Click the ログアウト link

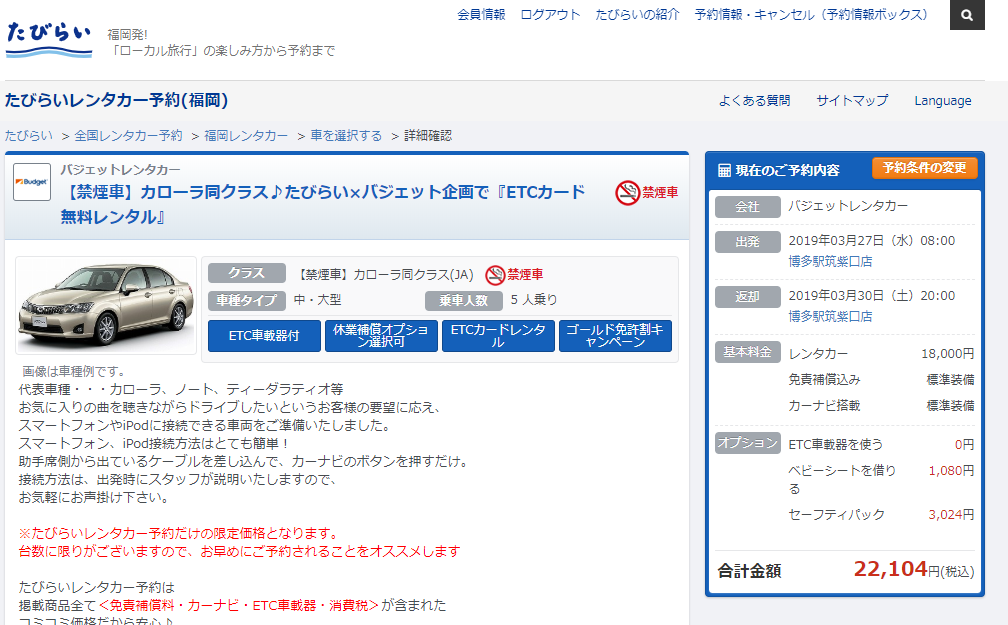[550, 14]
